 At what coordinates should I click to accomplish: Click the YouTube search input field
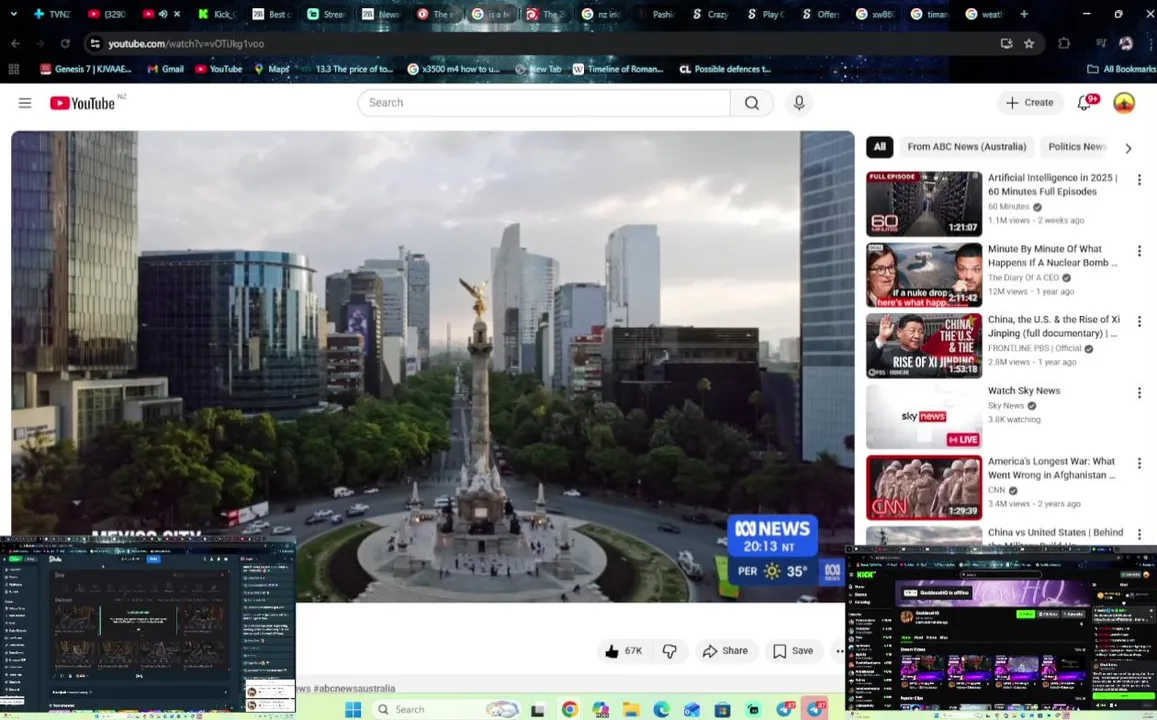[545, 103]
